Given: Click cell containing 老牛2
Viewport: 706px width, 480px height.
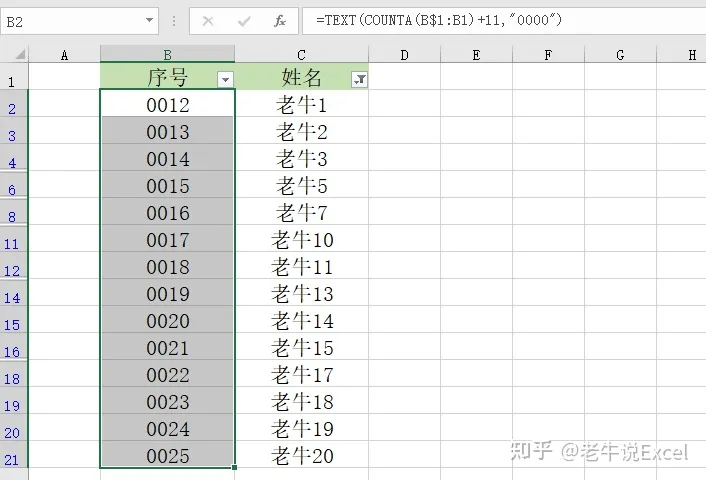Looking at the screenshot, I should coord(301,131).
